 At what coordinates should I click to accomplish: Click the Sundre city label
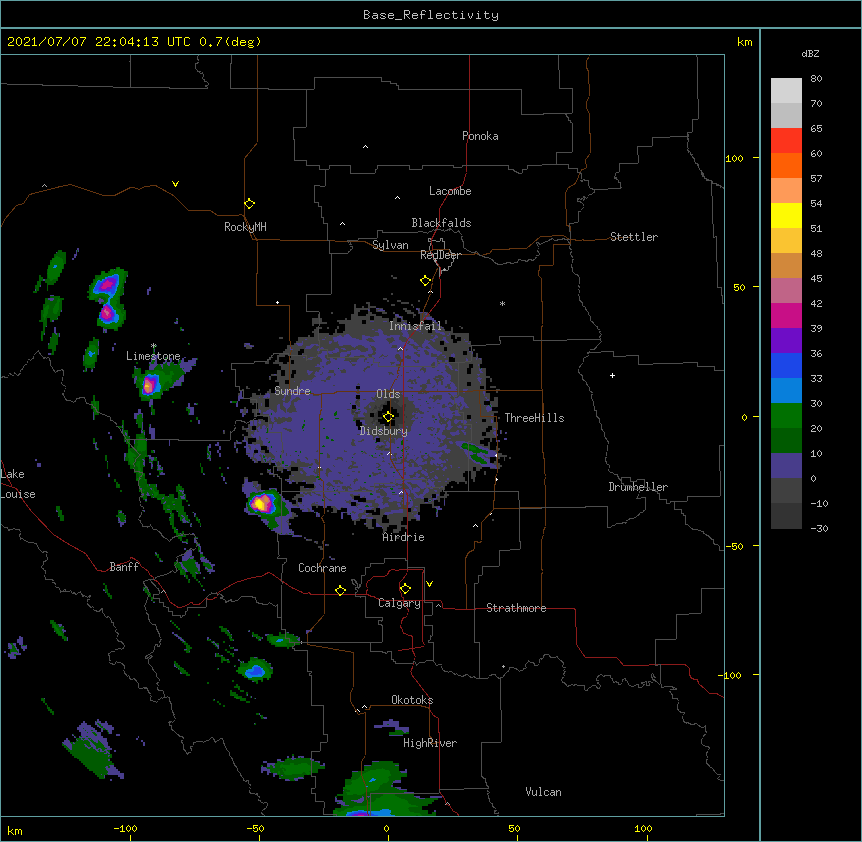pyautogui.click(x=292, y=391)
